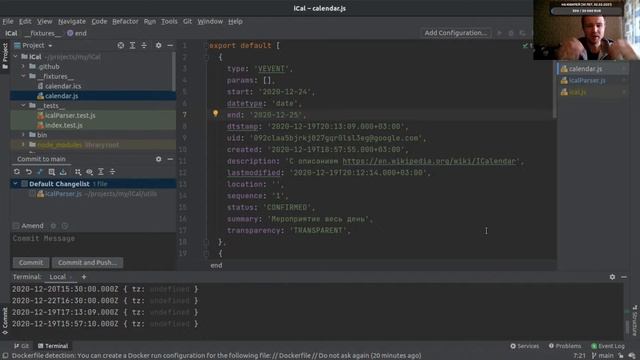The image size is (640, 360).
Task: Open the Refactor menu
Action: point(125,21)
